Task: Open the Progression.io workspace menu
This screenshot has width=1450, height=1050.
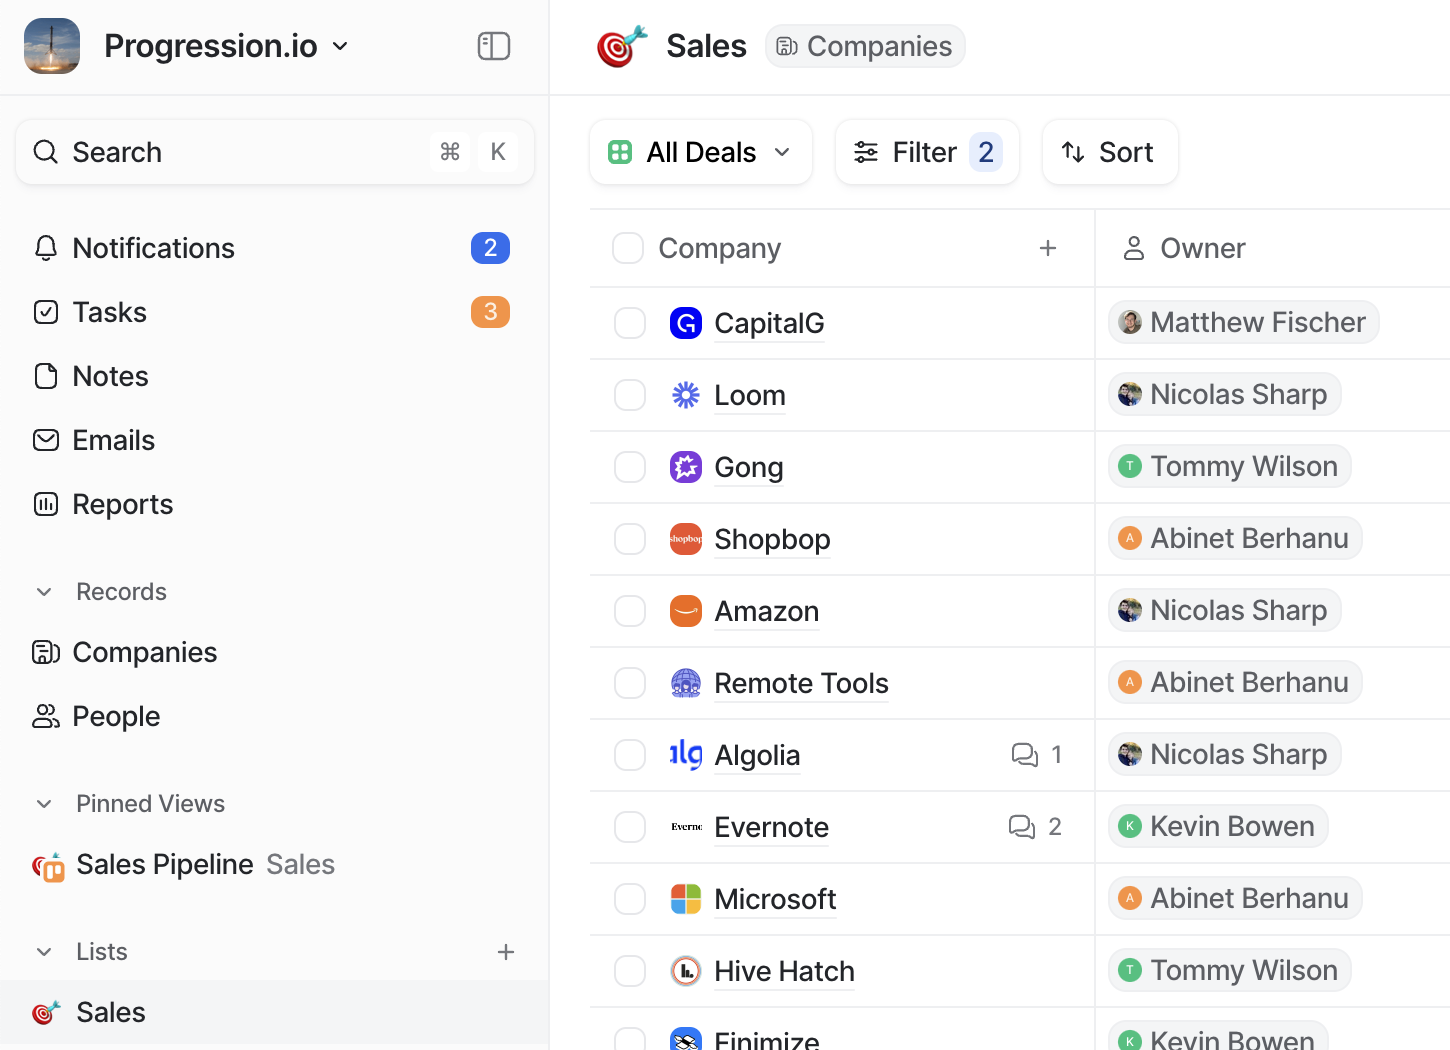Action: click(227, 46)
